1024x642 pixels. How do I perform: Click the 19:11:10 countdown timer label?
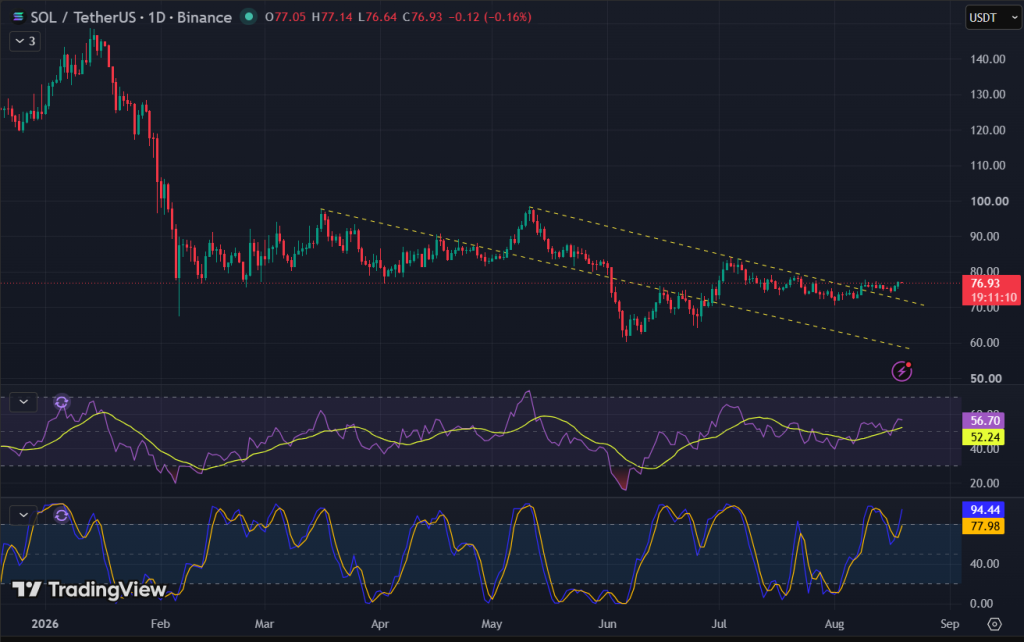click(992, 298)
